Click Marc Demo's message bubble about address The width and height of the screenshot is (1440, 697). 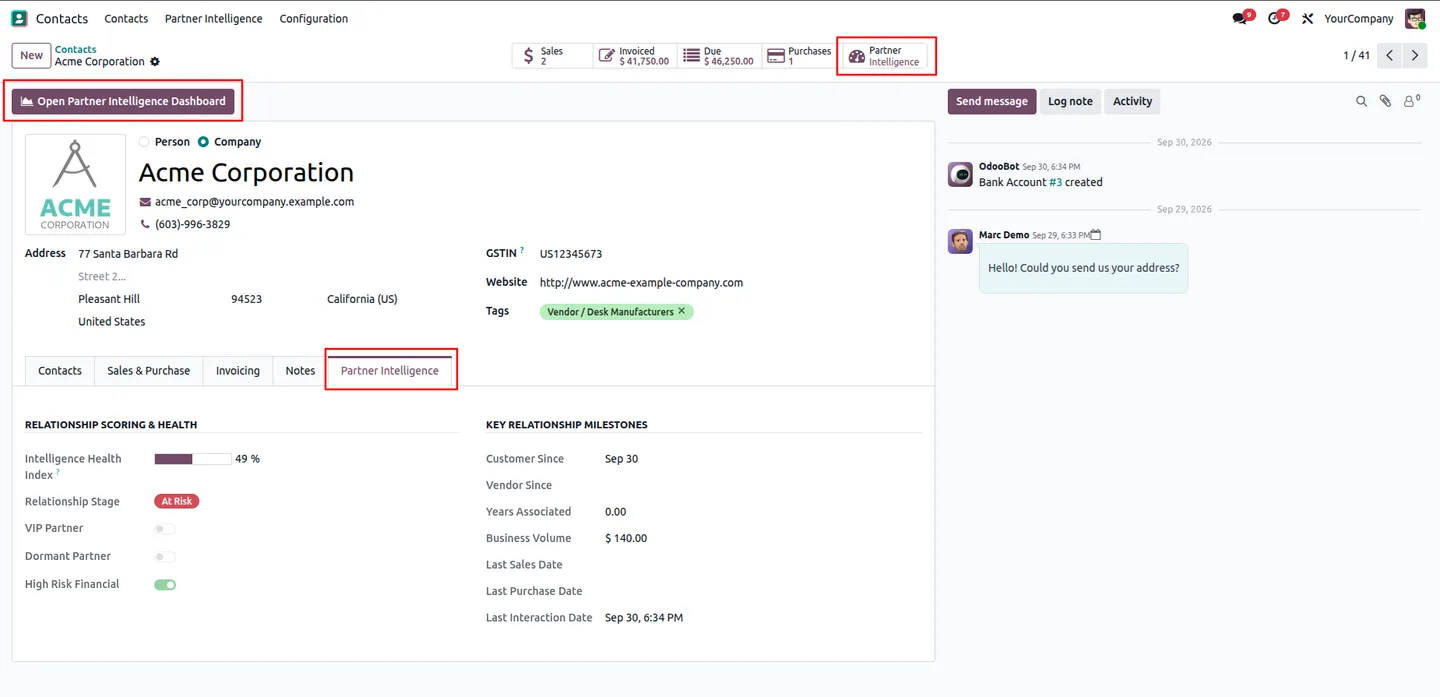1084,268
